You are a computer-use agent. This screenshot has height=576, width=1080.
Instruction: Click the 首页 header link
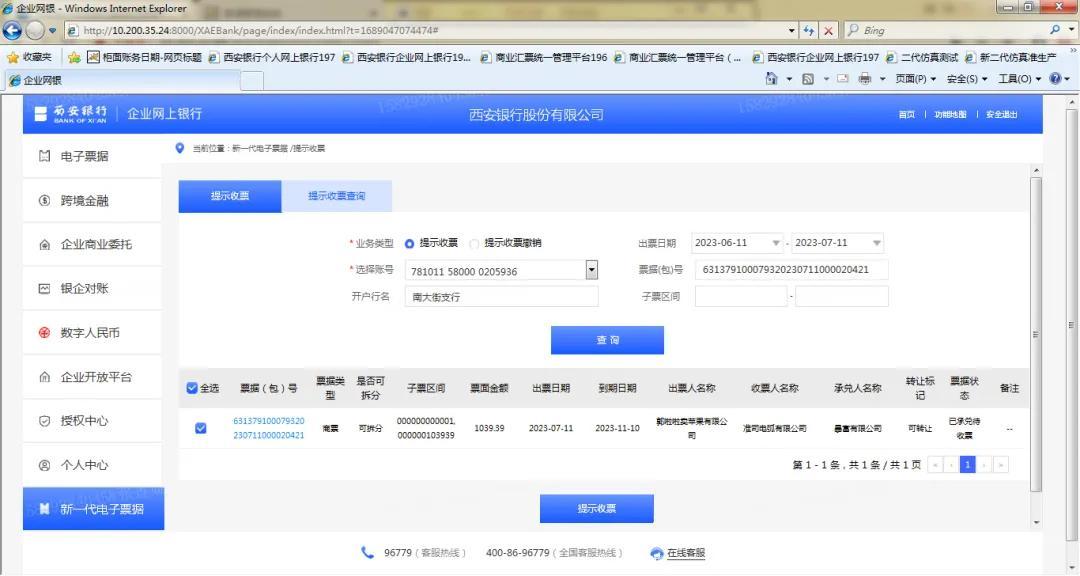906,114
